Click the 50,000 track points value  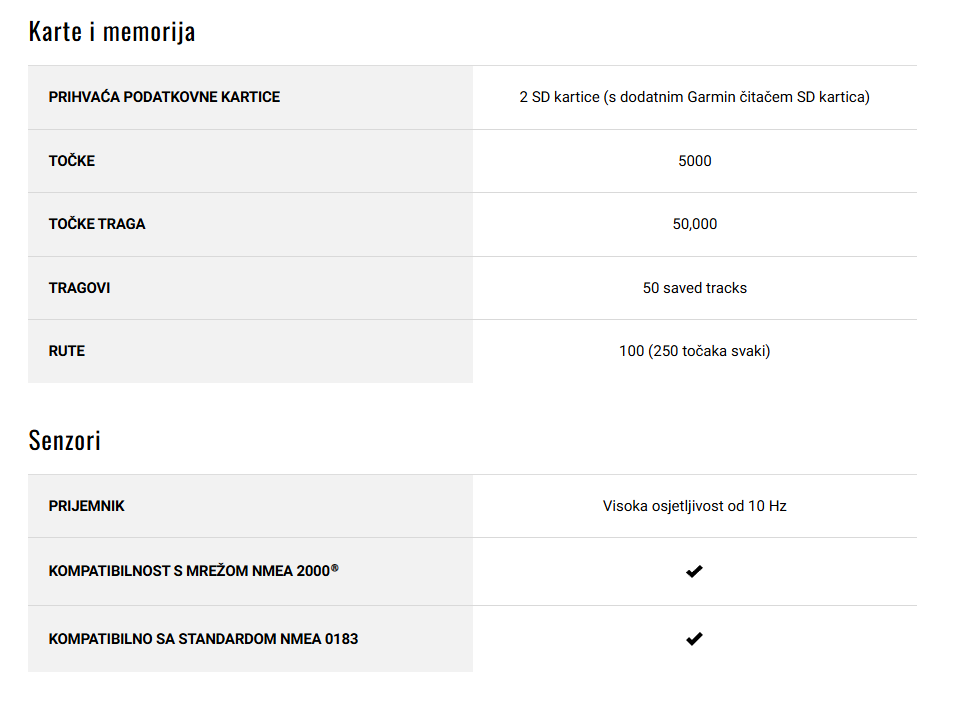[695, 224]
